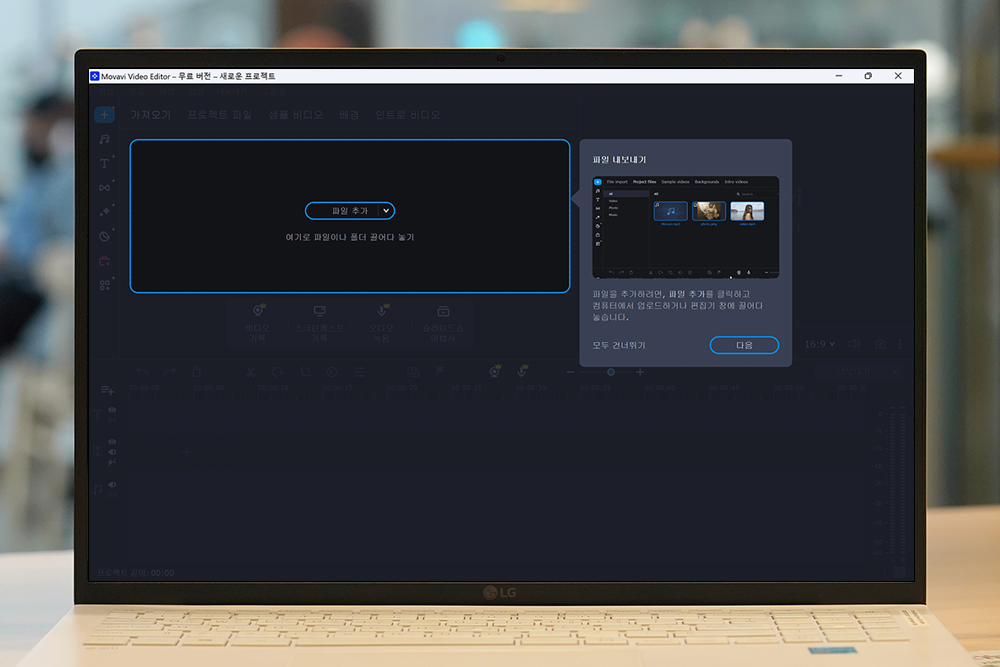The image size is (1000, 667).
Task: Click the webcam record icon in the timeline toolbar
Action: (495, 371)
